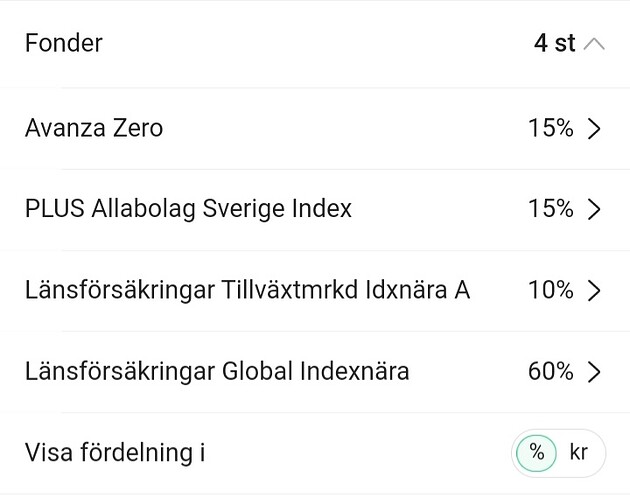Collapse the Fonder section with the up chevron

point(594,44)
